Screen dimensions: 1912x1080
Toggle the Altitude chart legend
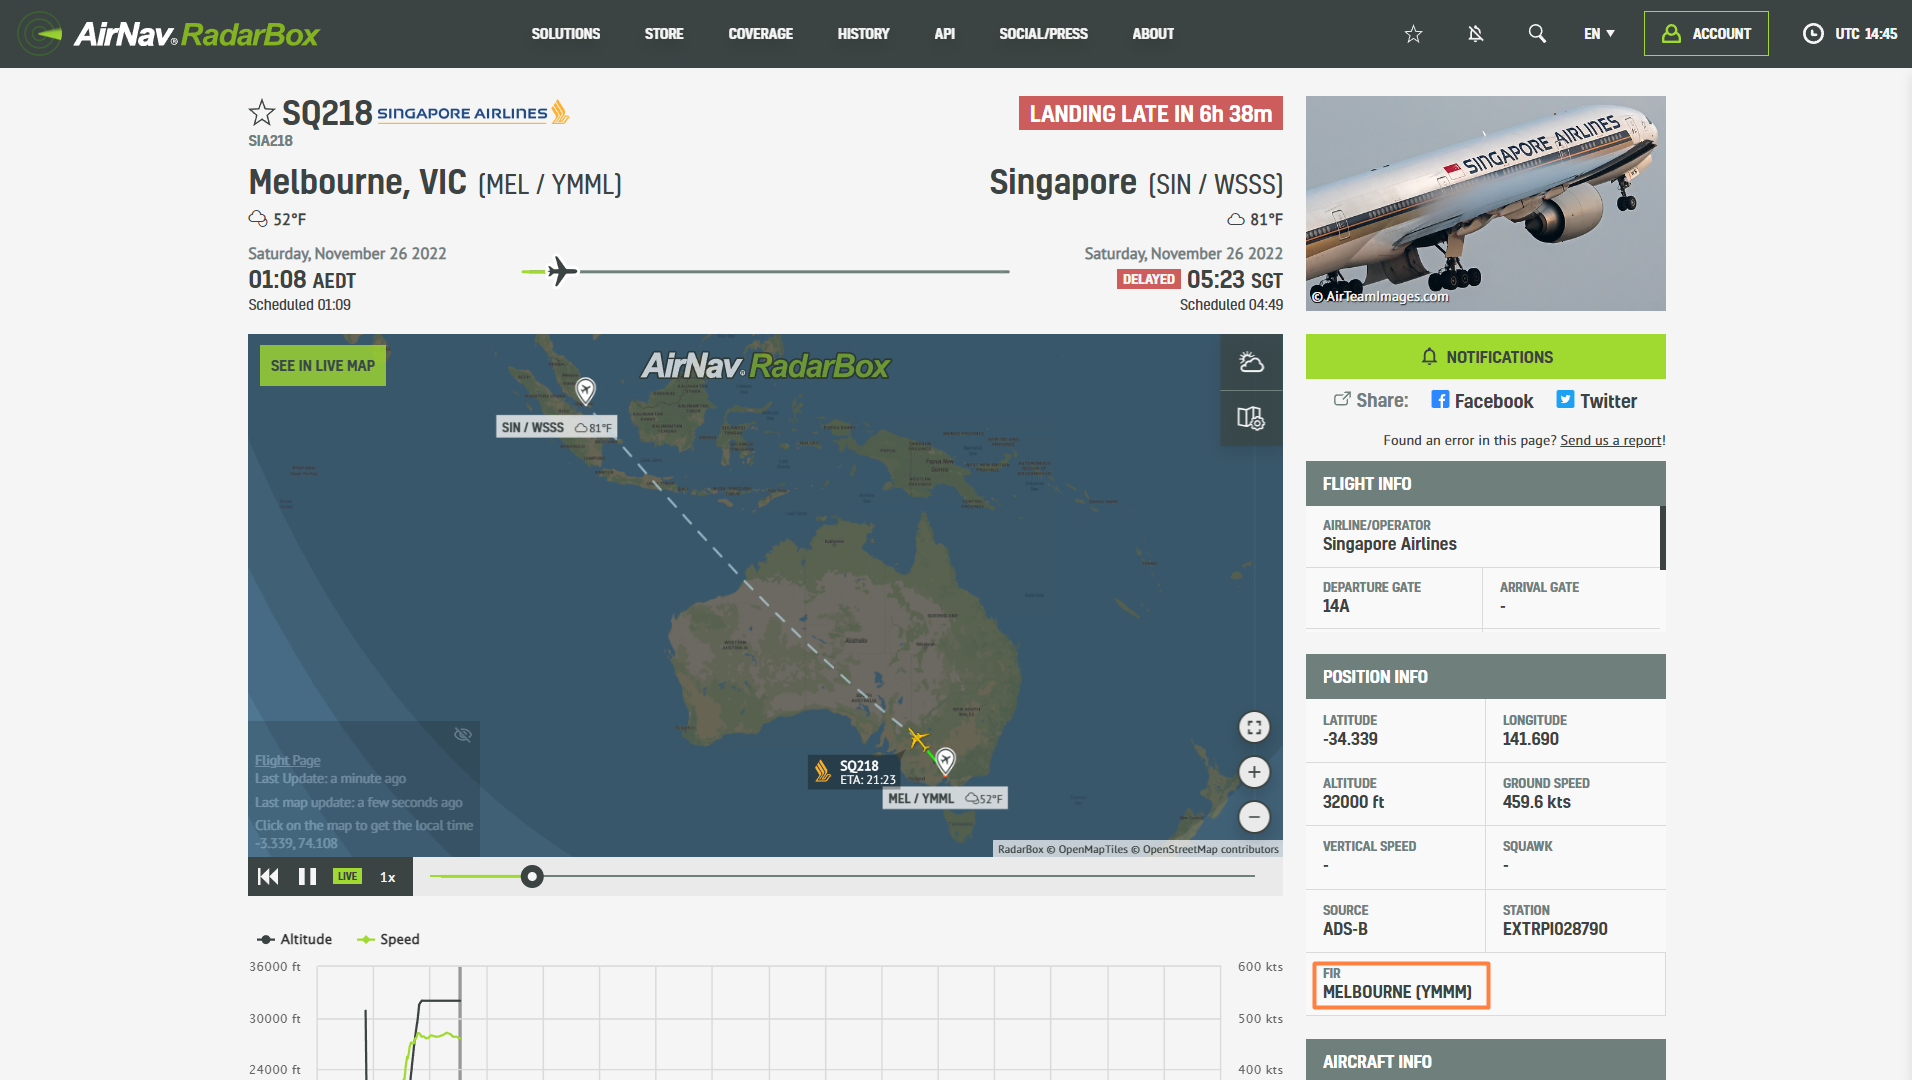(295, 939)
